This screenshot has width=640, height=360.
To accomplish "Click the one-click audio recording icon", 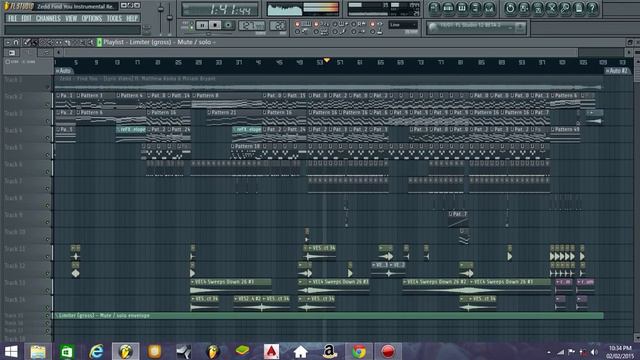I will [x=565, y=8].
